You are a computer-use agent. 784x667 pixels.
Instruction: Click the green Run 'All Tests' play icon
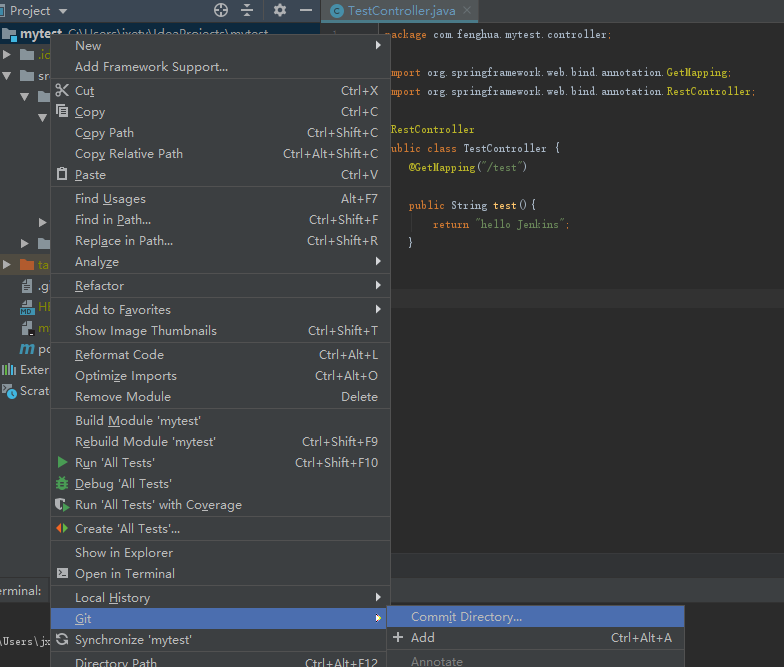[62, 463]
